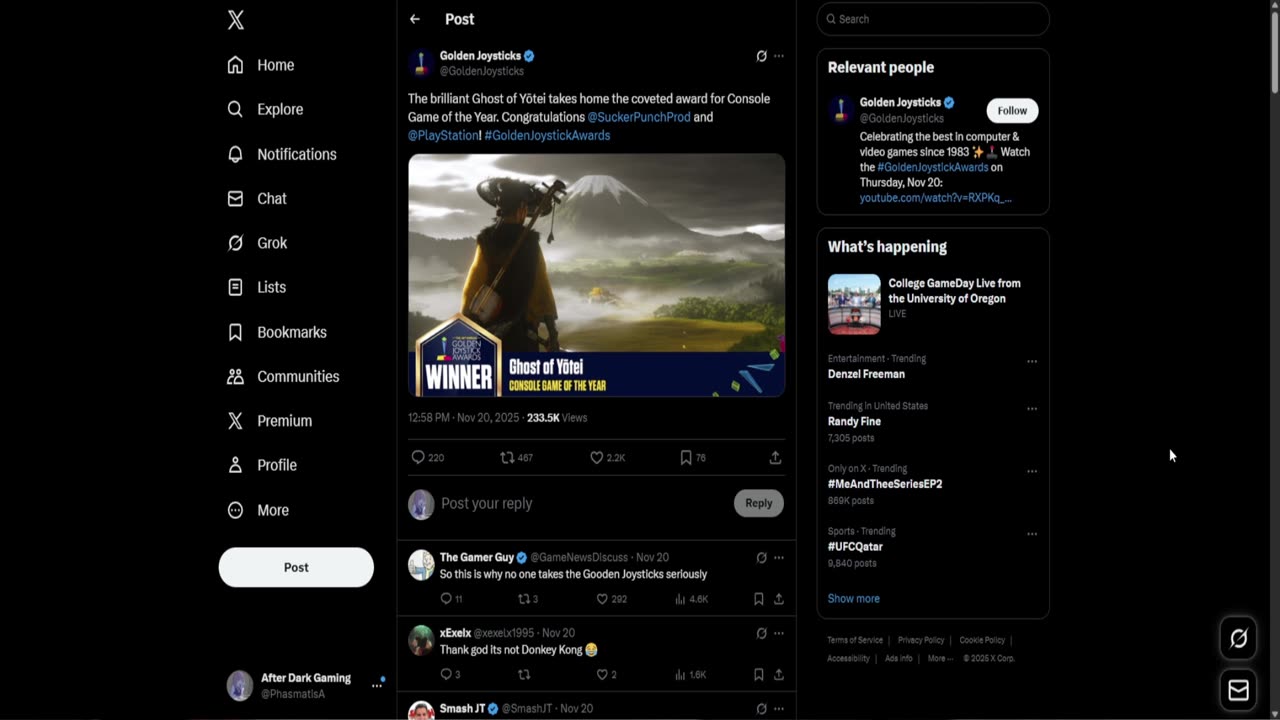Image resolution: width=1280 pixels, height=720 pixels.
Task: Repost the main post with 467 reposts
Action: [517, 457]
